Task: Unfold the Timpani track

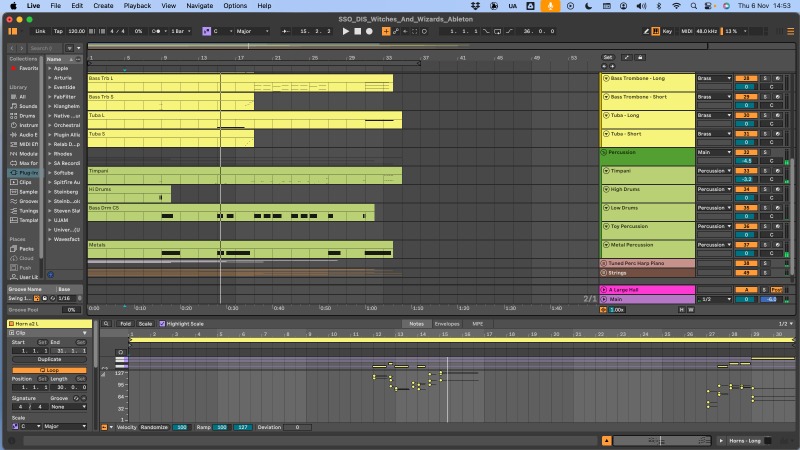Action: click(x=606, y=171)
